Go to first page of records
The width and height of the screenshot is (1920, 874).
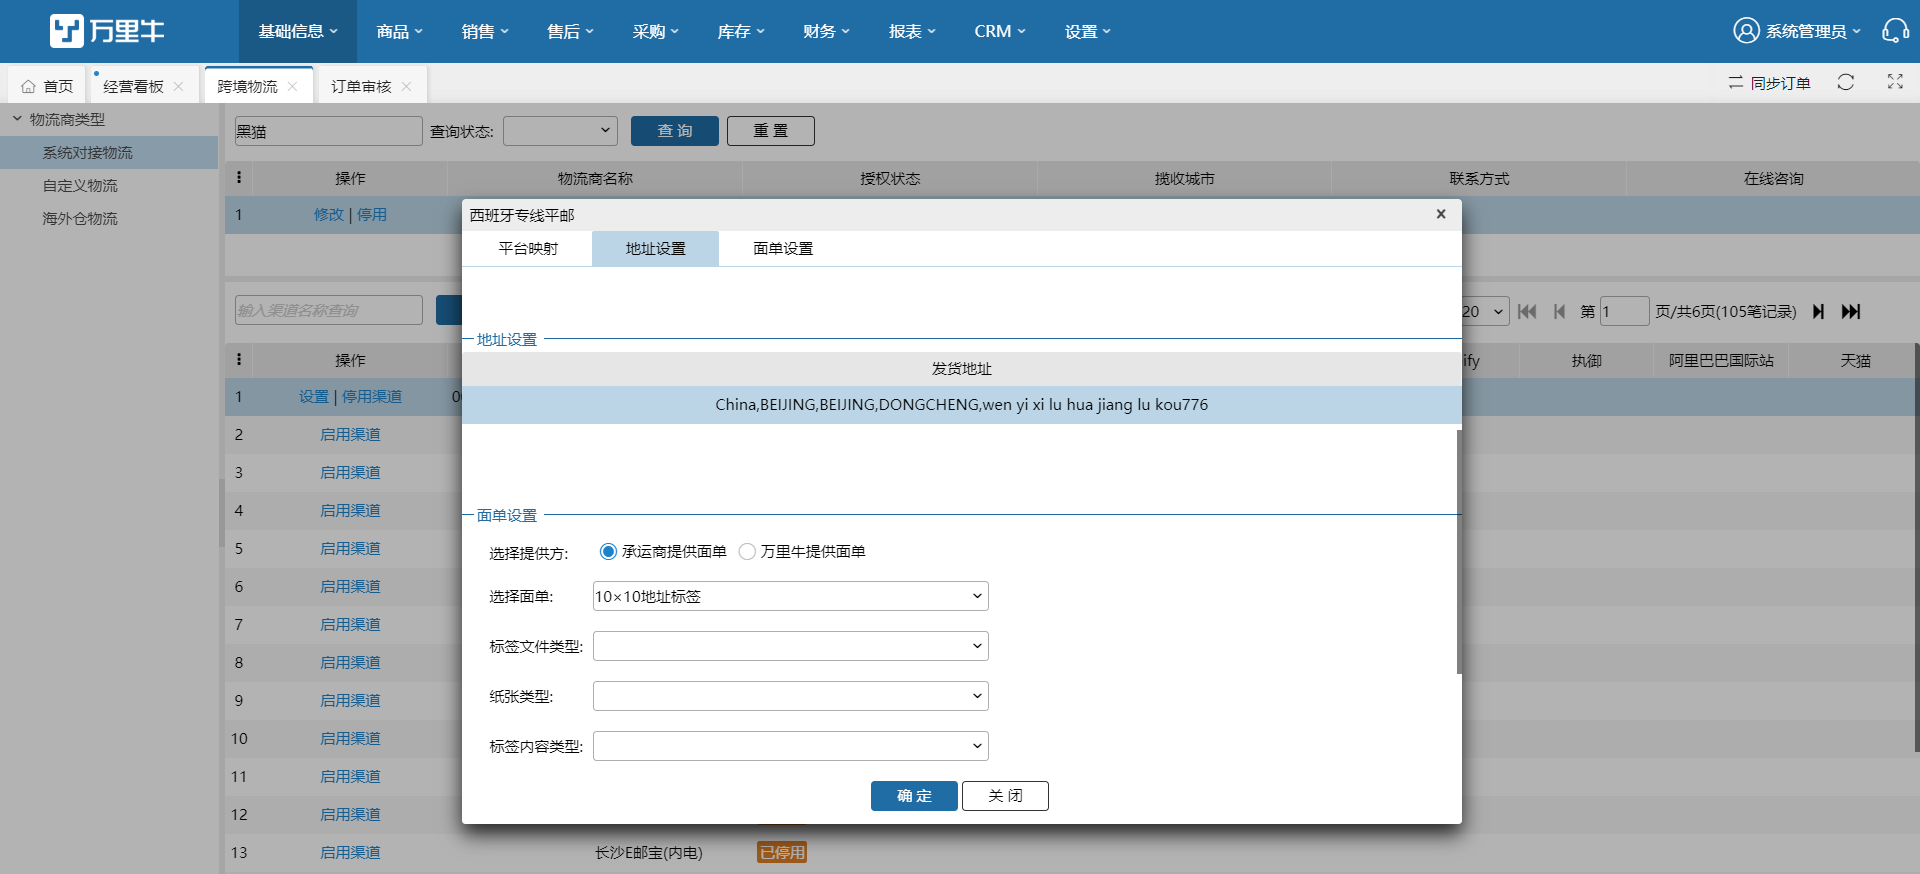1527,311
